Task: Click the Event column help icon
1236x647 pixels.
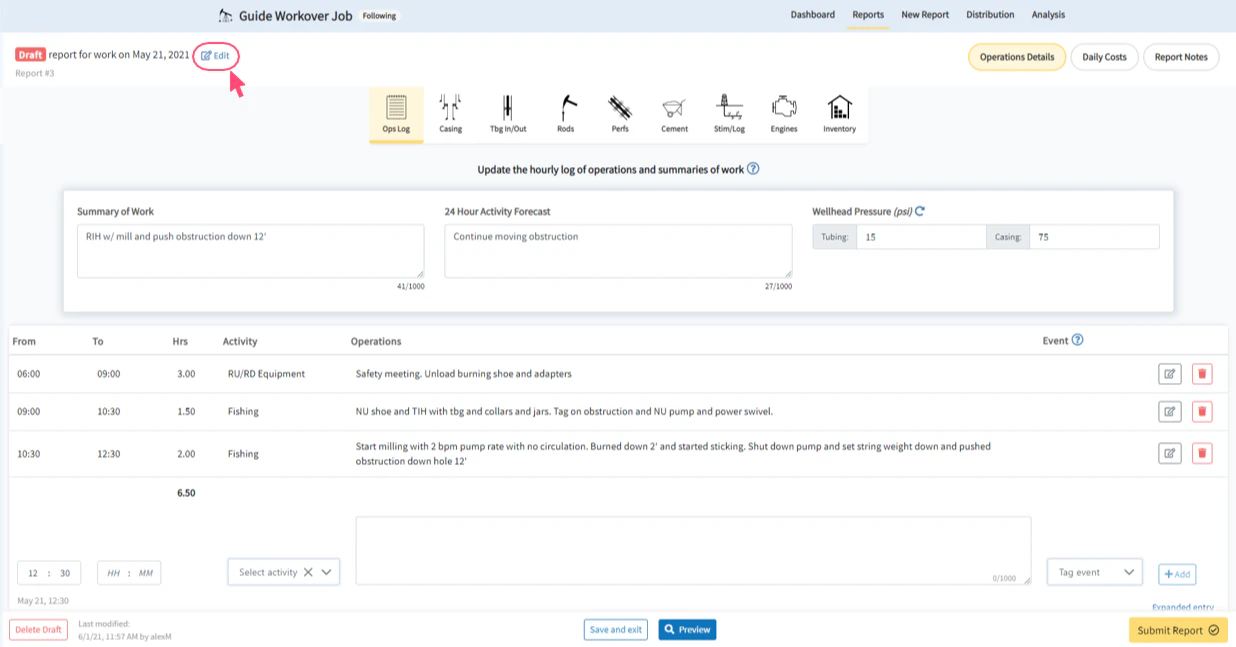Action: [x=1077, y=340]
